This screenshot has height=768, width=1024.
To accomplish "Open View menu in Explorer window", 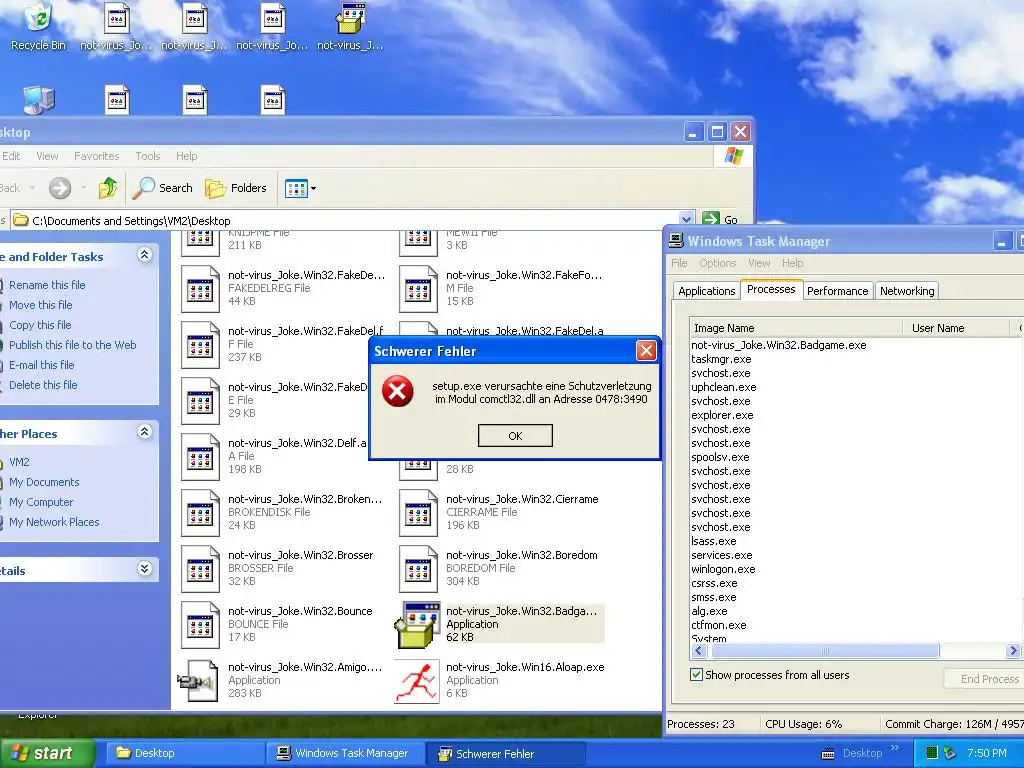I will click(x=47, y=156).
